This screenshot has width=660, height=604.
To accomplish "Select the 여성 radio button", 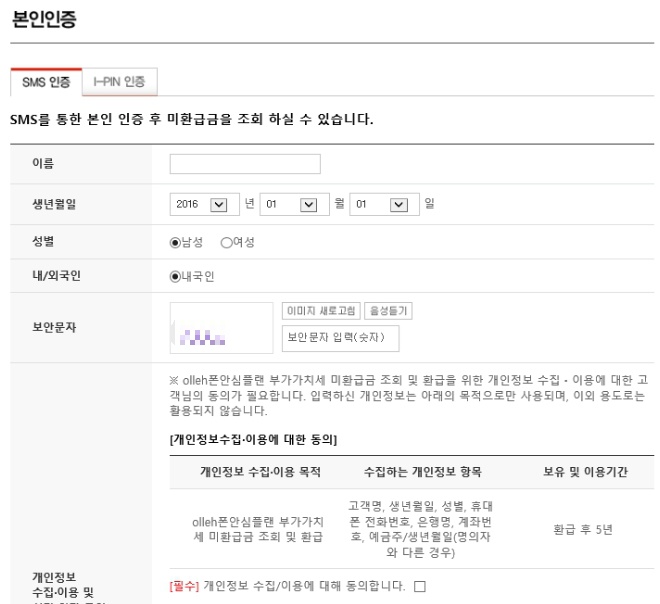I will click(226, 243).
